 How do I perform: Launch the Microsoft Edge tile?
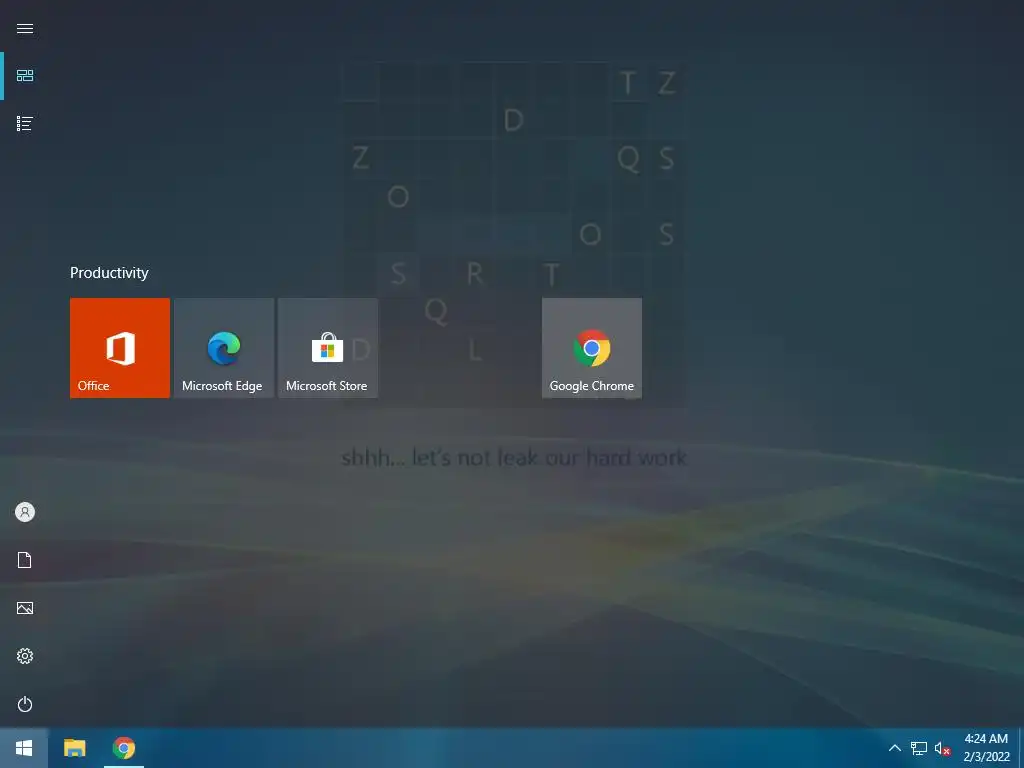point(224,348)
